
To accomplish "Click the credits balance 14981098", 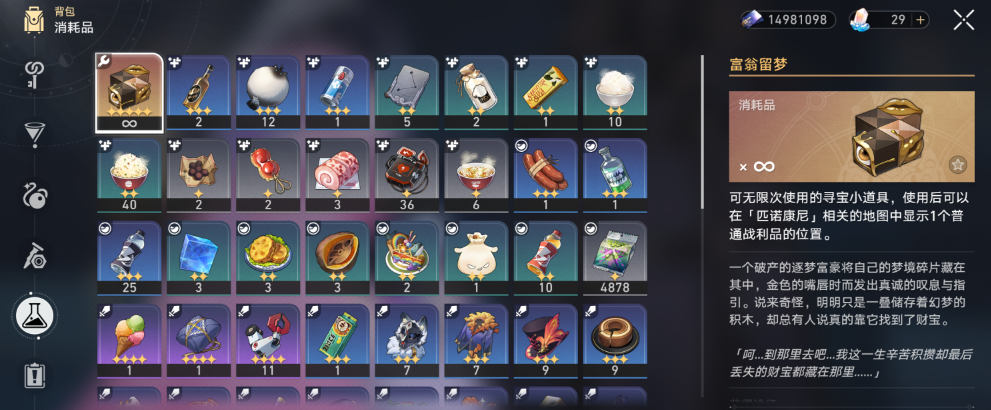I will (787, 20).
